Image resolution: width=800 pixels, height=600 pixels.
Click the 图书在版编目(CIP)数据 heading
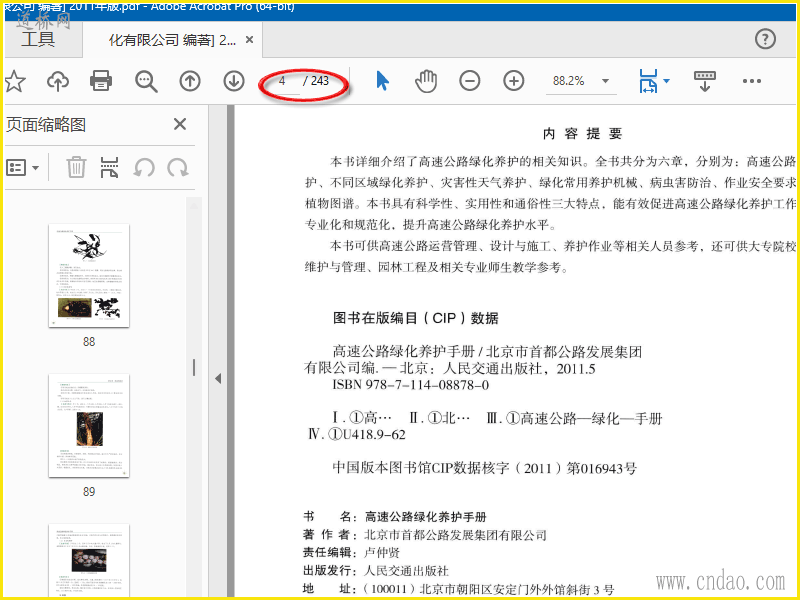415,318
